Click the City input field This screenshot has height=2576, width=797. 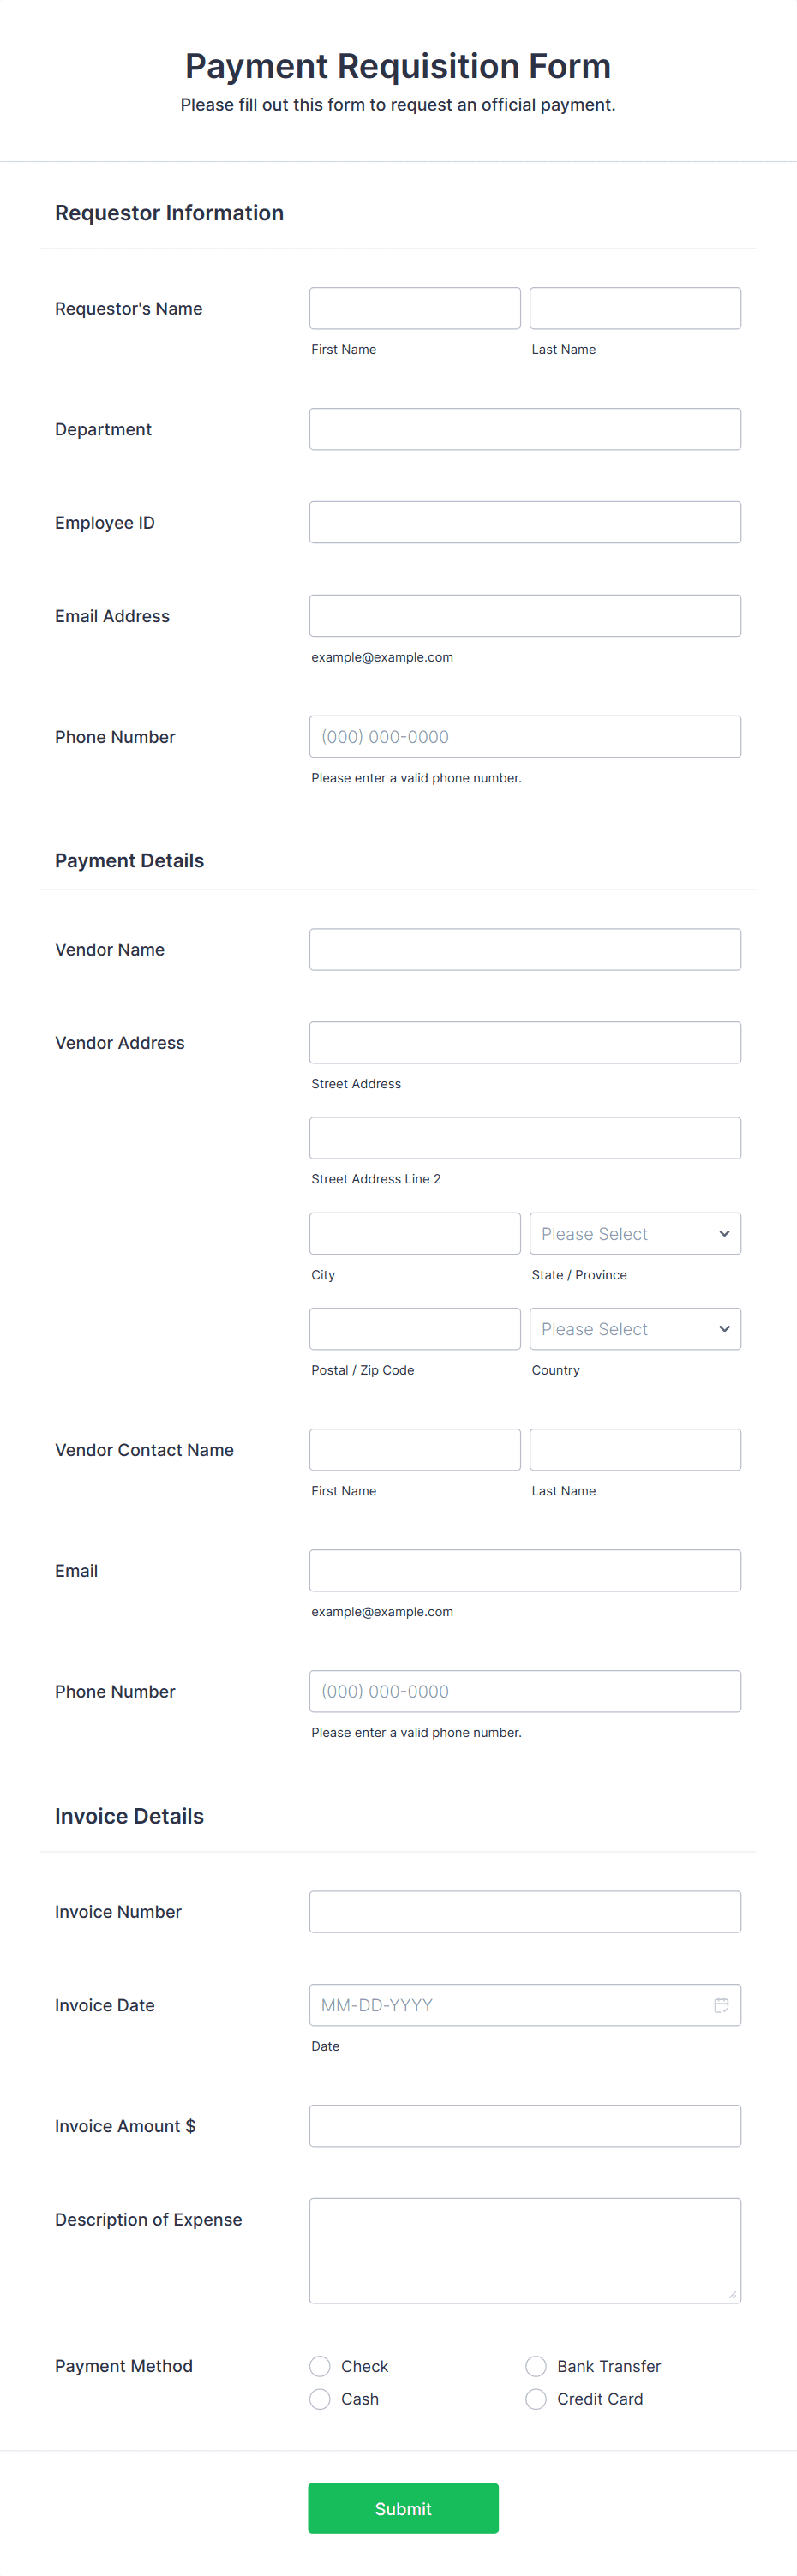[x=414, y=1233]
